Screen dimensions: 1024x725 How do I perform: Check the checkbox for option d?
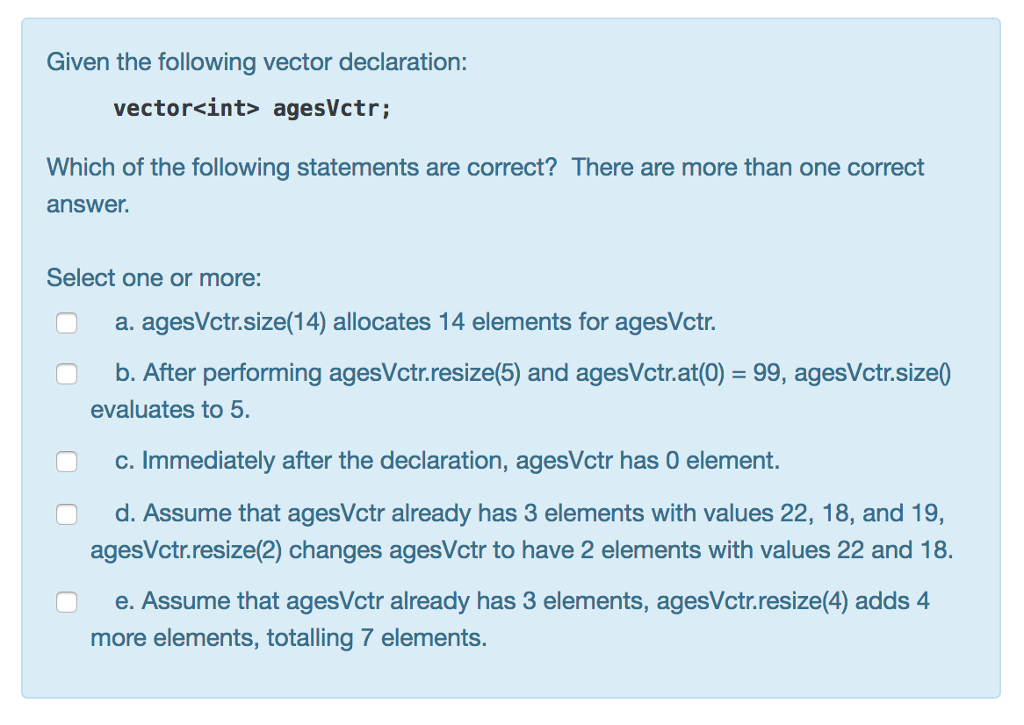tap(66, 513)
